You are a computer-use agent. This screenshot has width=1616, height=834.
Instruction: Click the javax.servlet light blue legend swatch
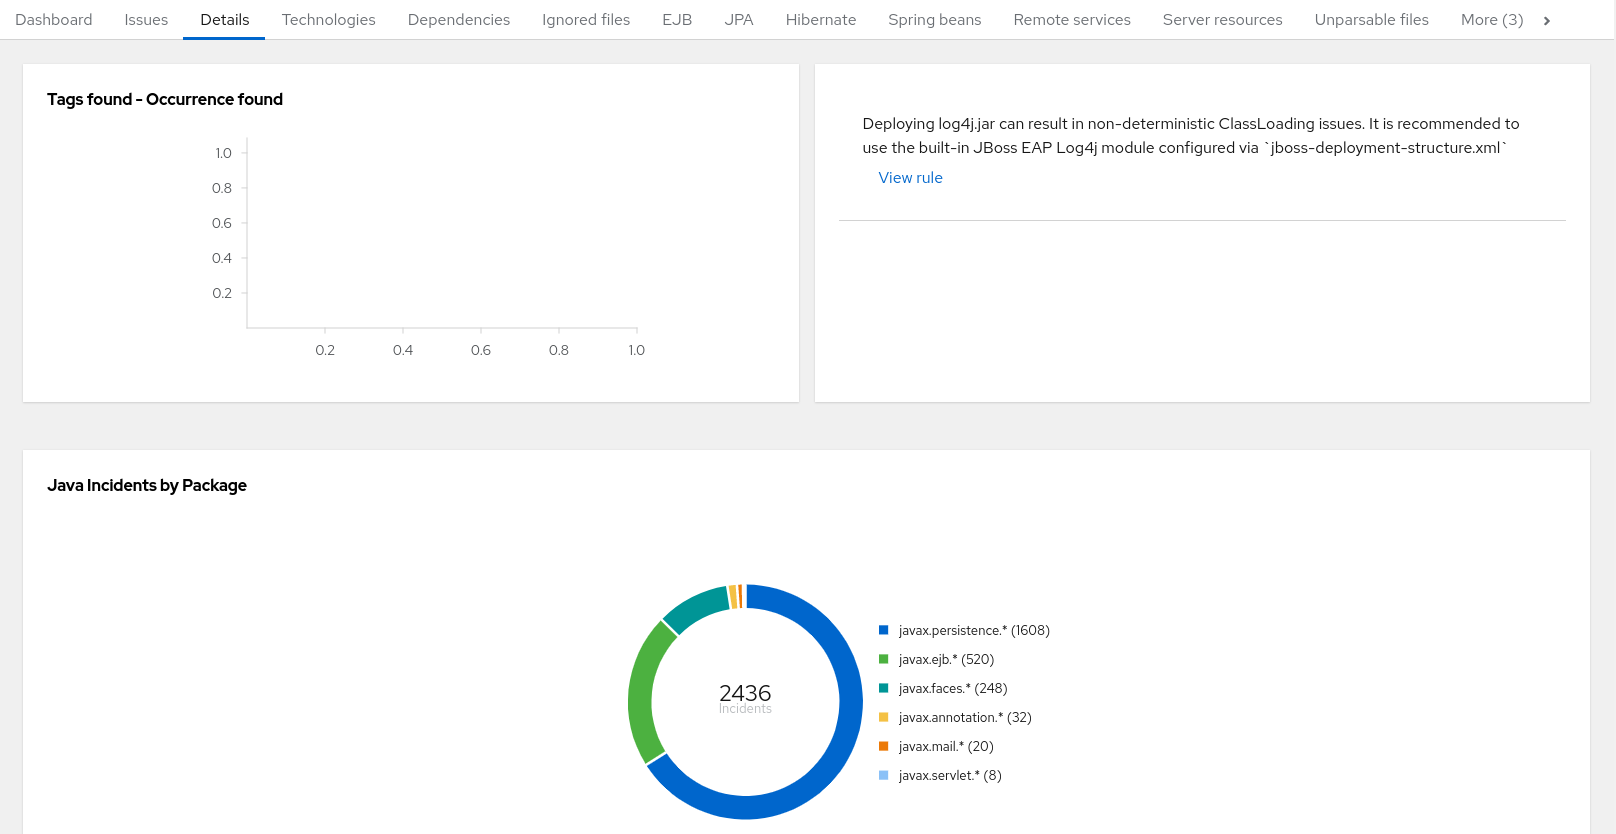pyautogui.click(x=884, y=776)
